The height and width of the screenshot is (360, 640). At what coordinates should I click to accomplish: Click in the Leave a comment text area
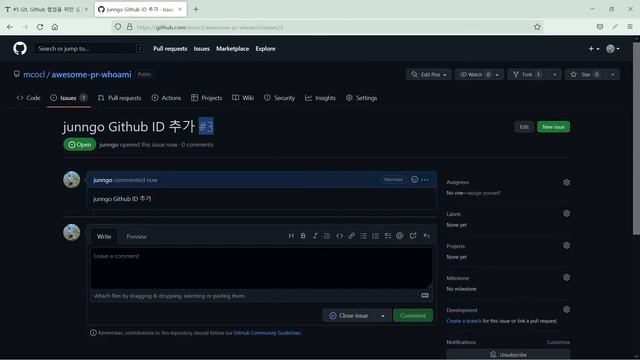261,268
